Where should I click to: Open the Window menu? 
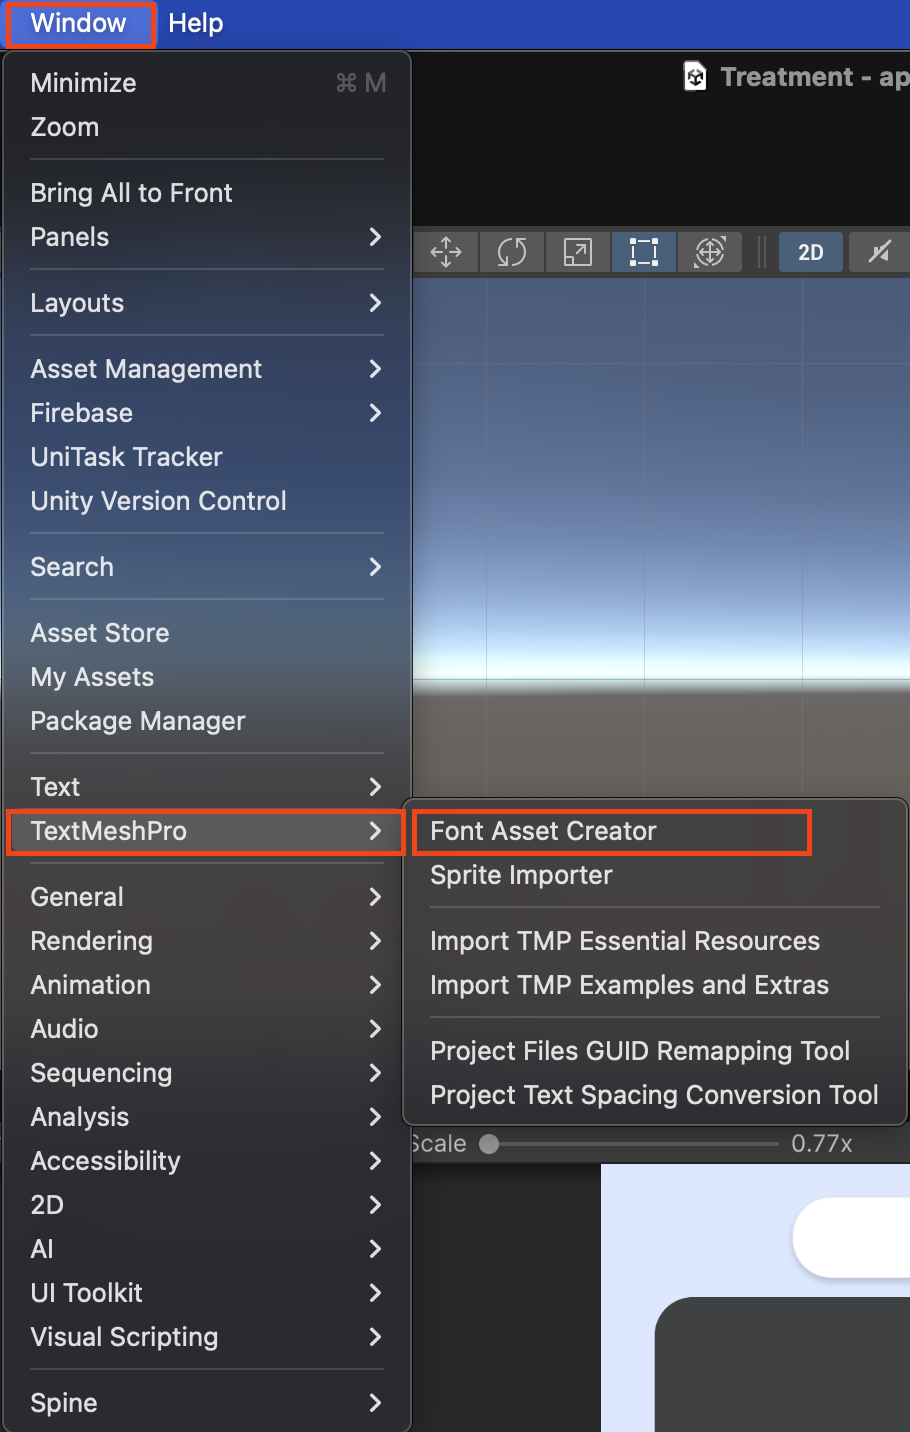coord(80,24)
